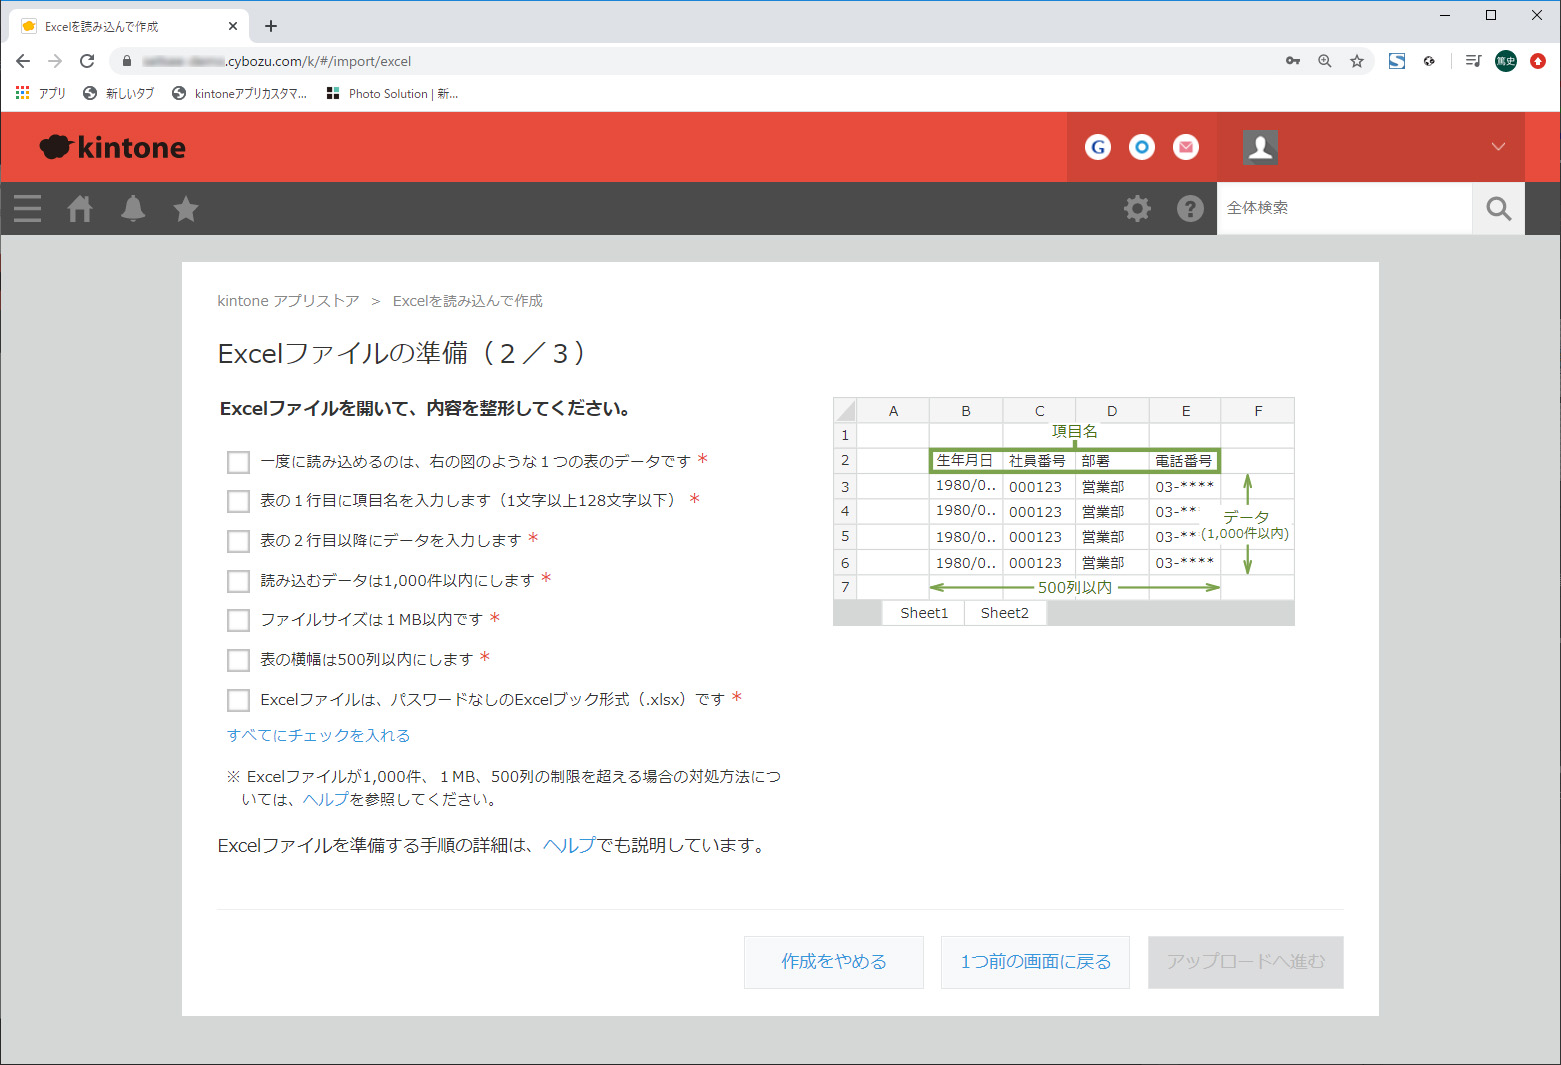
Task: Check 表の１行目に項目名を入力します checkbox
Action: (x=238, y=501)
